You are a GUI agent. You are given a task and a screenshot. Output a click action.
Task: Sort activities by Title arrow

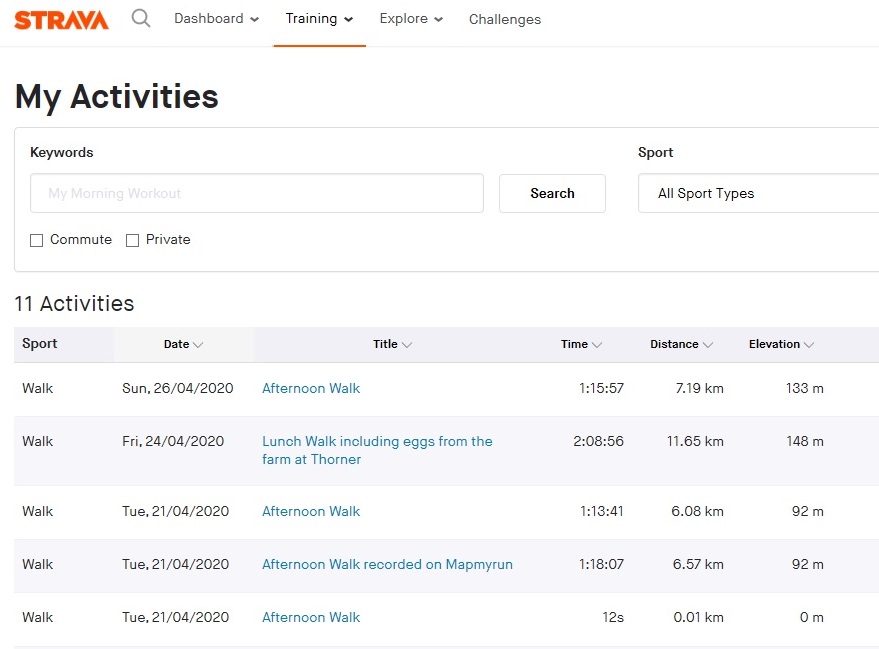pyautogui.click(x=407, y=345)
